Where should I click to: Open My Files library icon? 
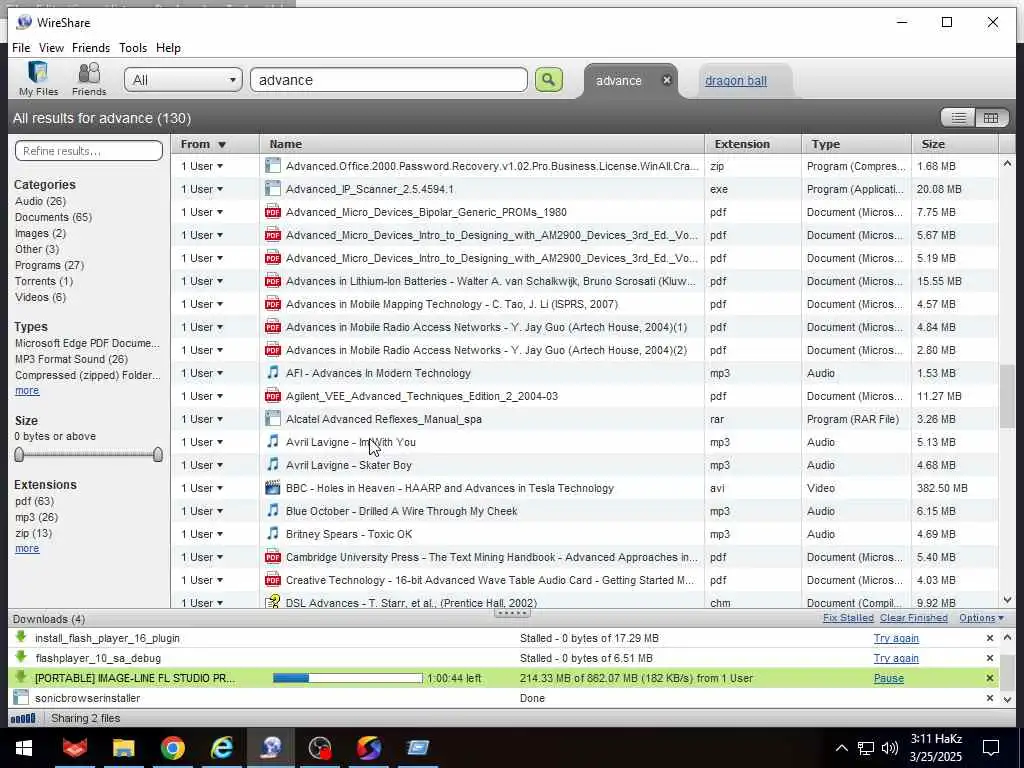tap(38, 78)
